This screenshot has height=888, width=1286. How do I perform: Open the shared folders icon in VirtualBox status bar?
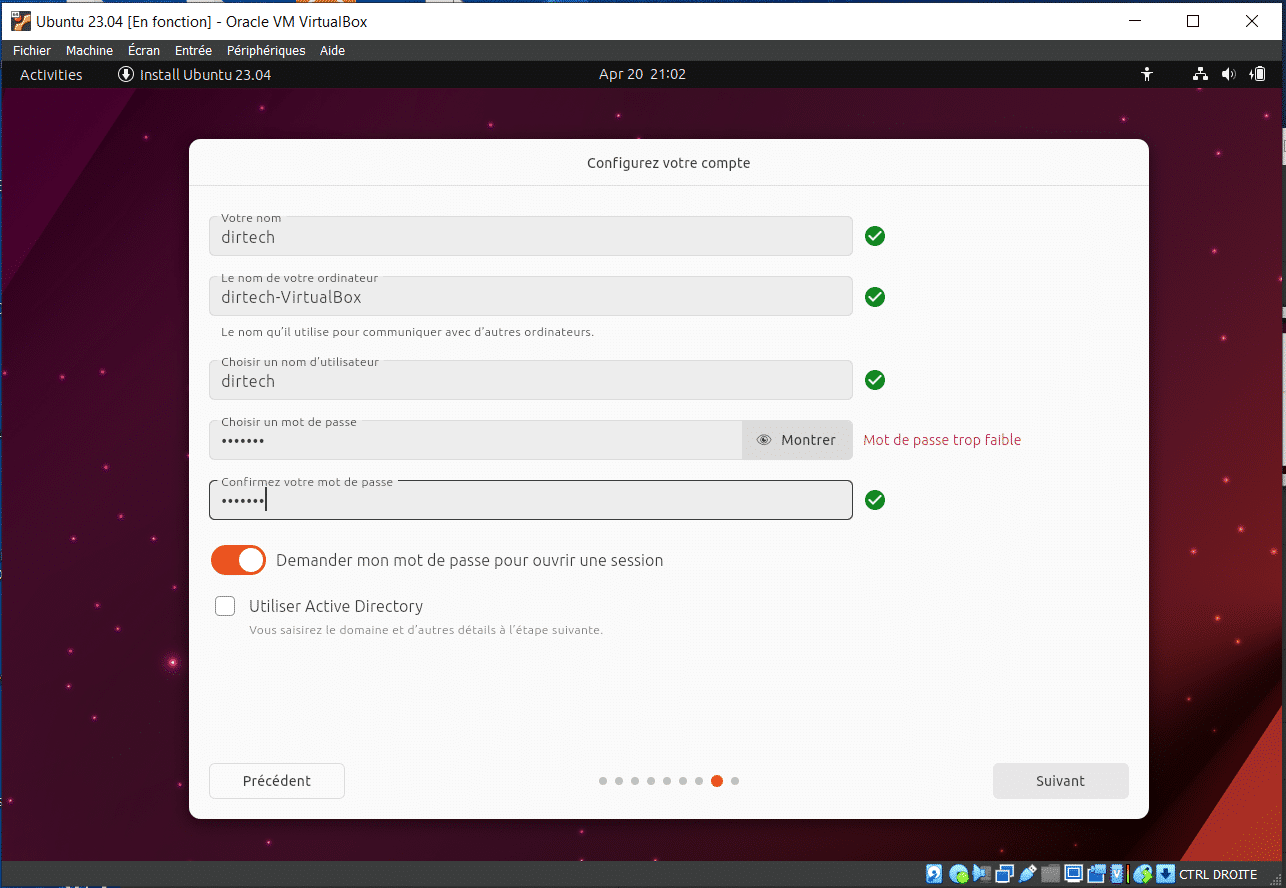pos(1050,874)
